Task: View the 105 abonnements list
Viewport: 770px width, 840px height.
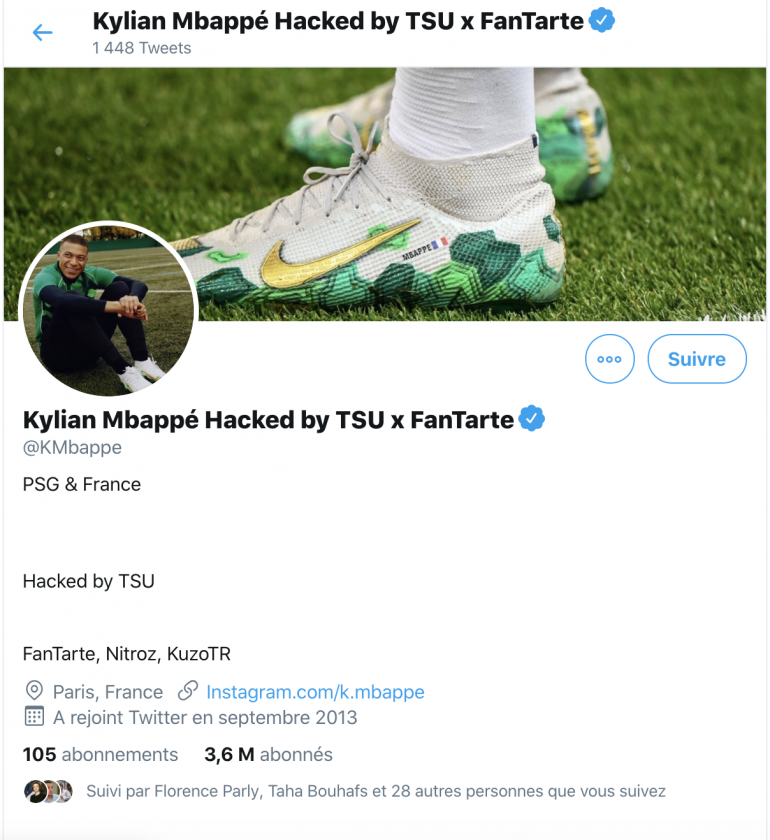Action: click(x=100, y=755)
